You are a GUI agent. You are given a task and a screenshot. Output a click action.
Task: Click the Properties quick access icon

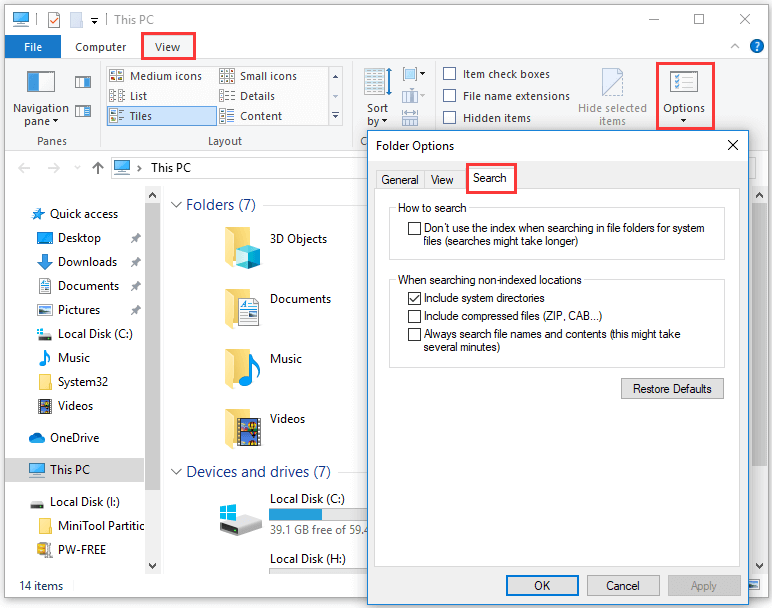(54, 20)
